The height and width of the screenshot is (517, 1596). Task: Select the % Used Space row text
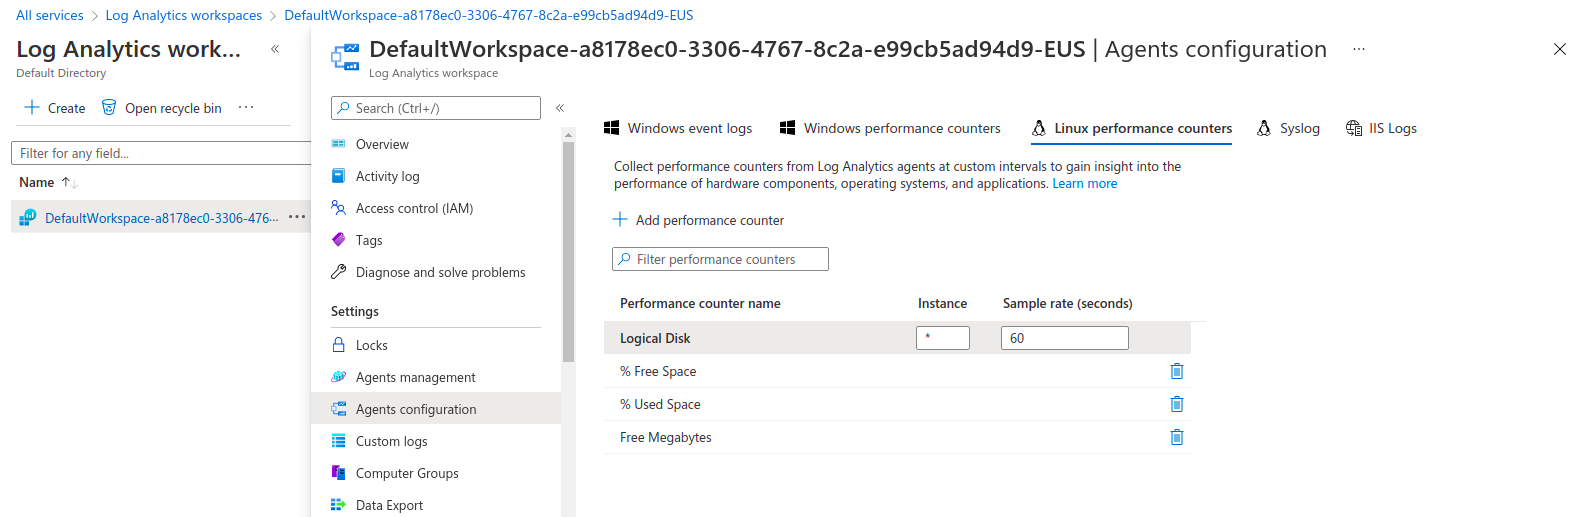660,404
